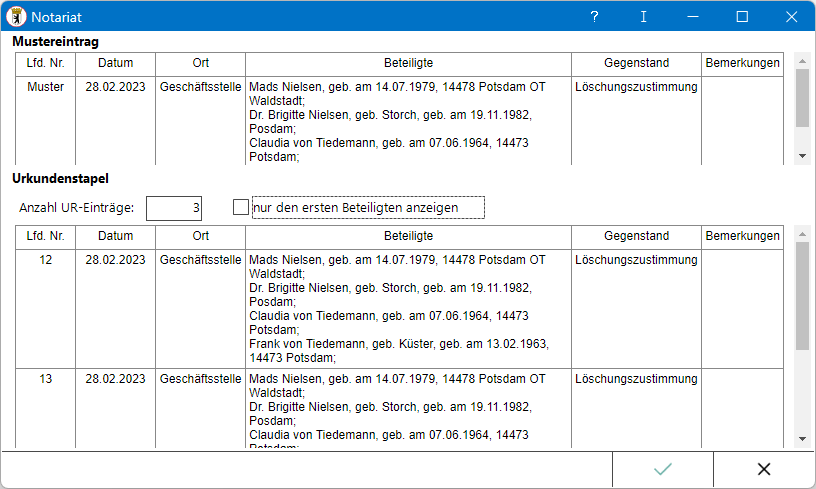The width and height of the screenshot is (816, 489).
Task: Click 'Claudia von Tiedemann' line in row 13
Action: 389,435
